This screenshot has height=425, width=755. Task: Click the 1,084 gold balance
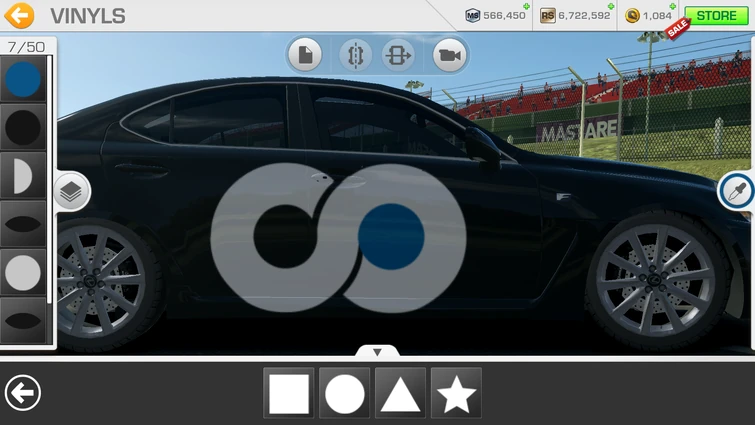pyautogui.click(x=657, y=15)
